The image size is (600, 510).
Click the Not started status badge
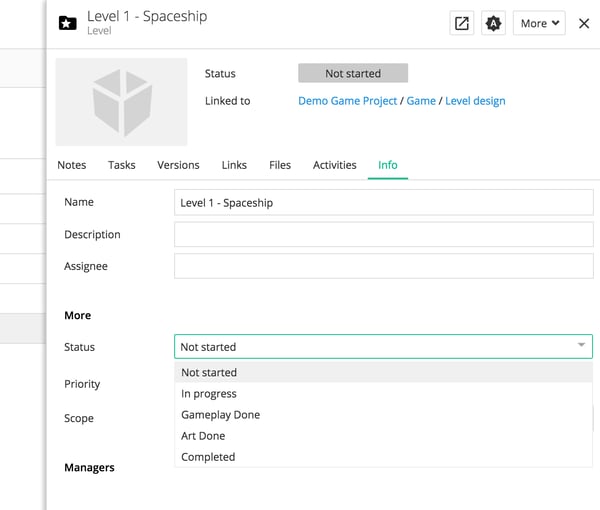tap(353, 73)
